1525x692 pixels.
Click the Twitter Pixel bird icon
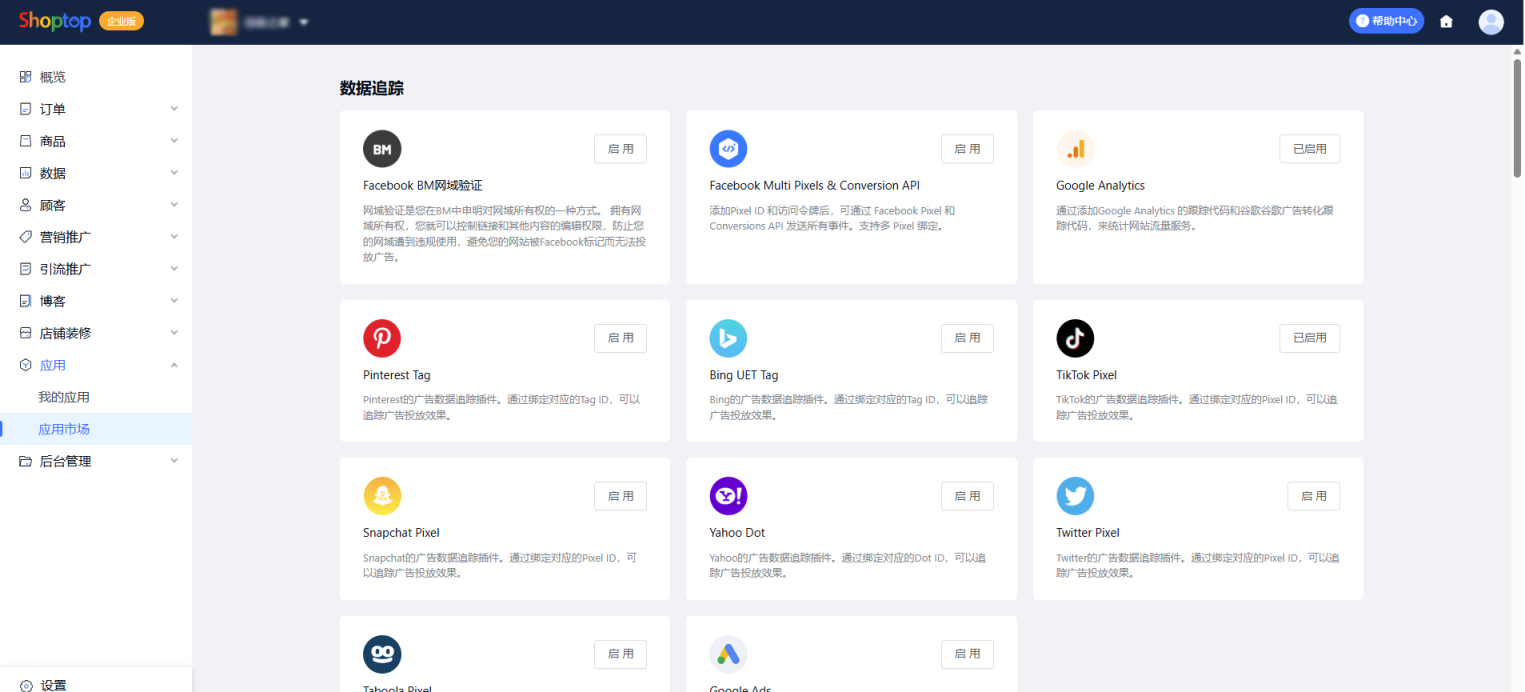pos(1075,496)
